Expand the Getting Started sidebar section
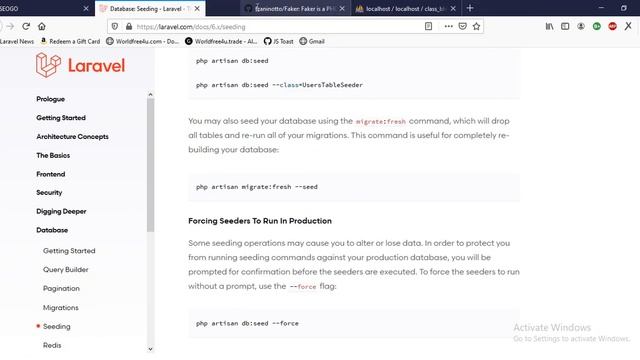 [61, 118]
